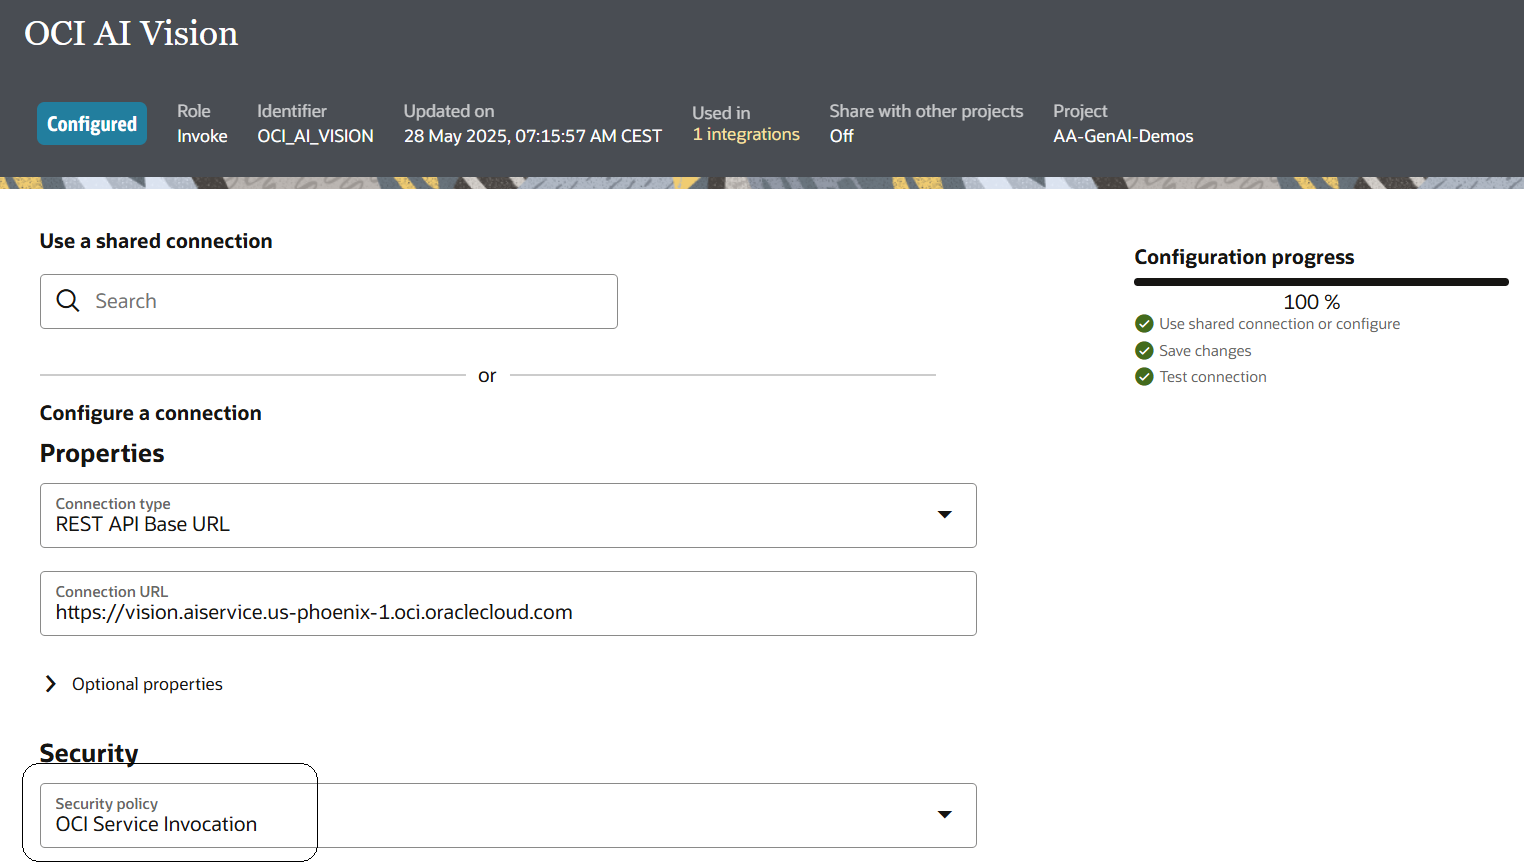Click the Save changes step text
Screen dimensions: 1524x868
(x=1205, y=351)
